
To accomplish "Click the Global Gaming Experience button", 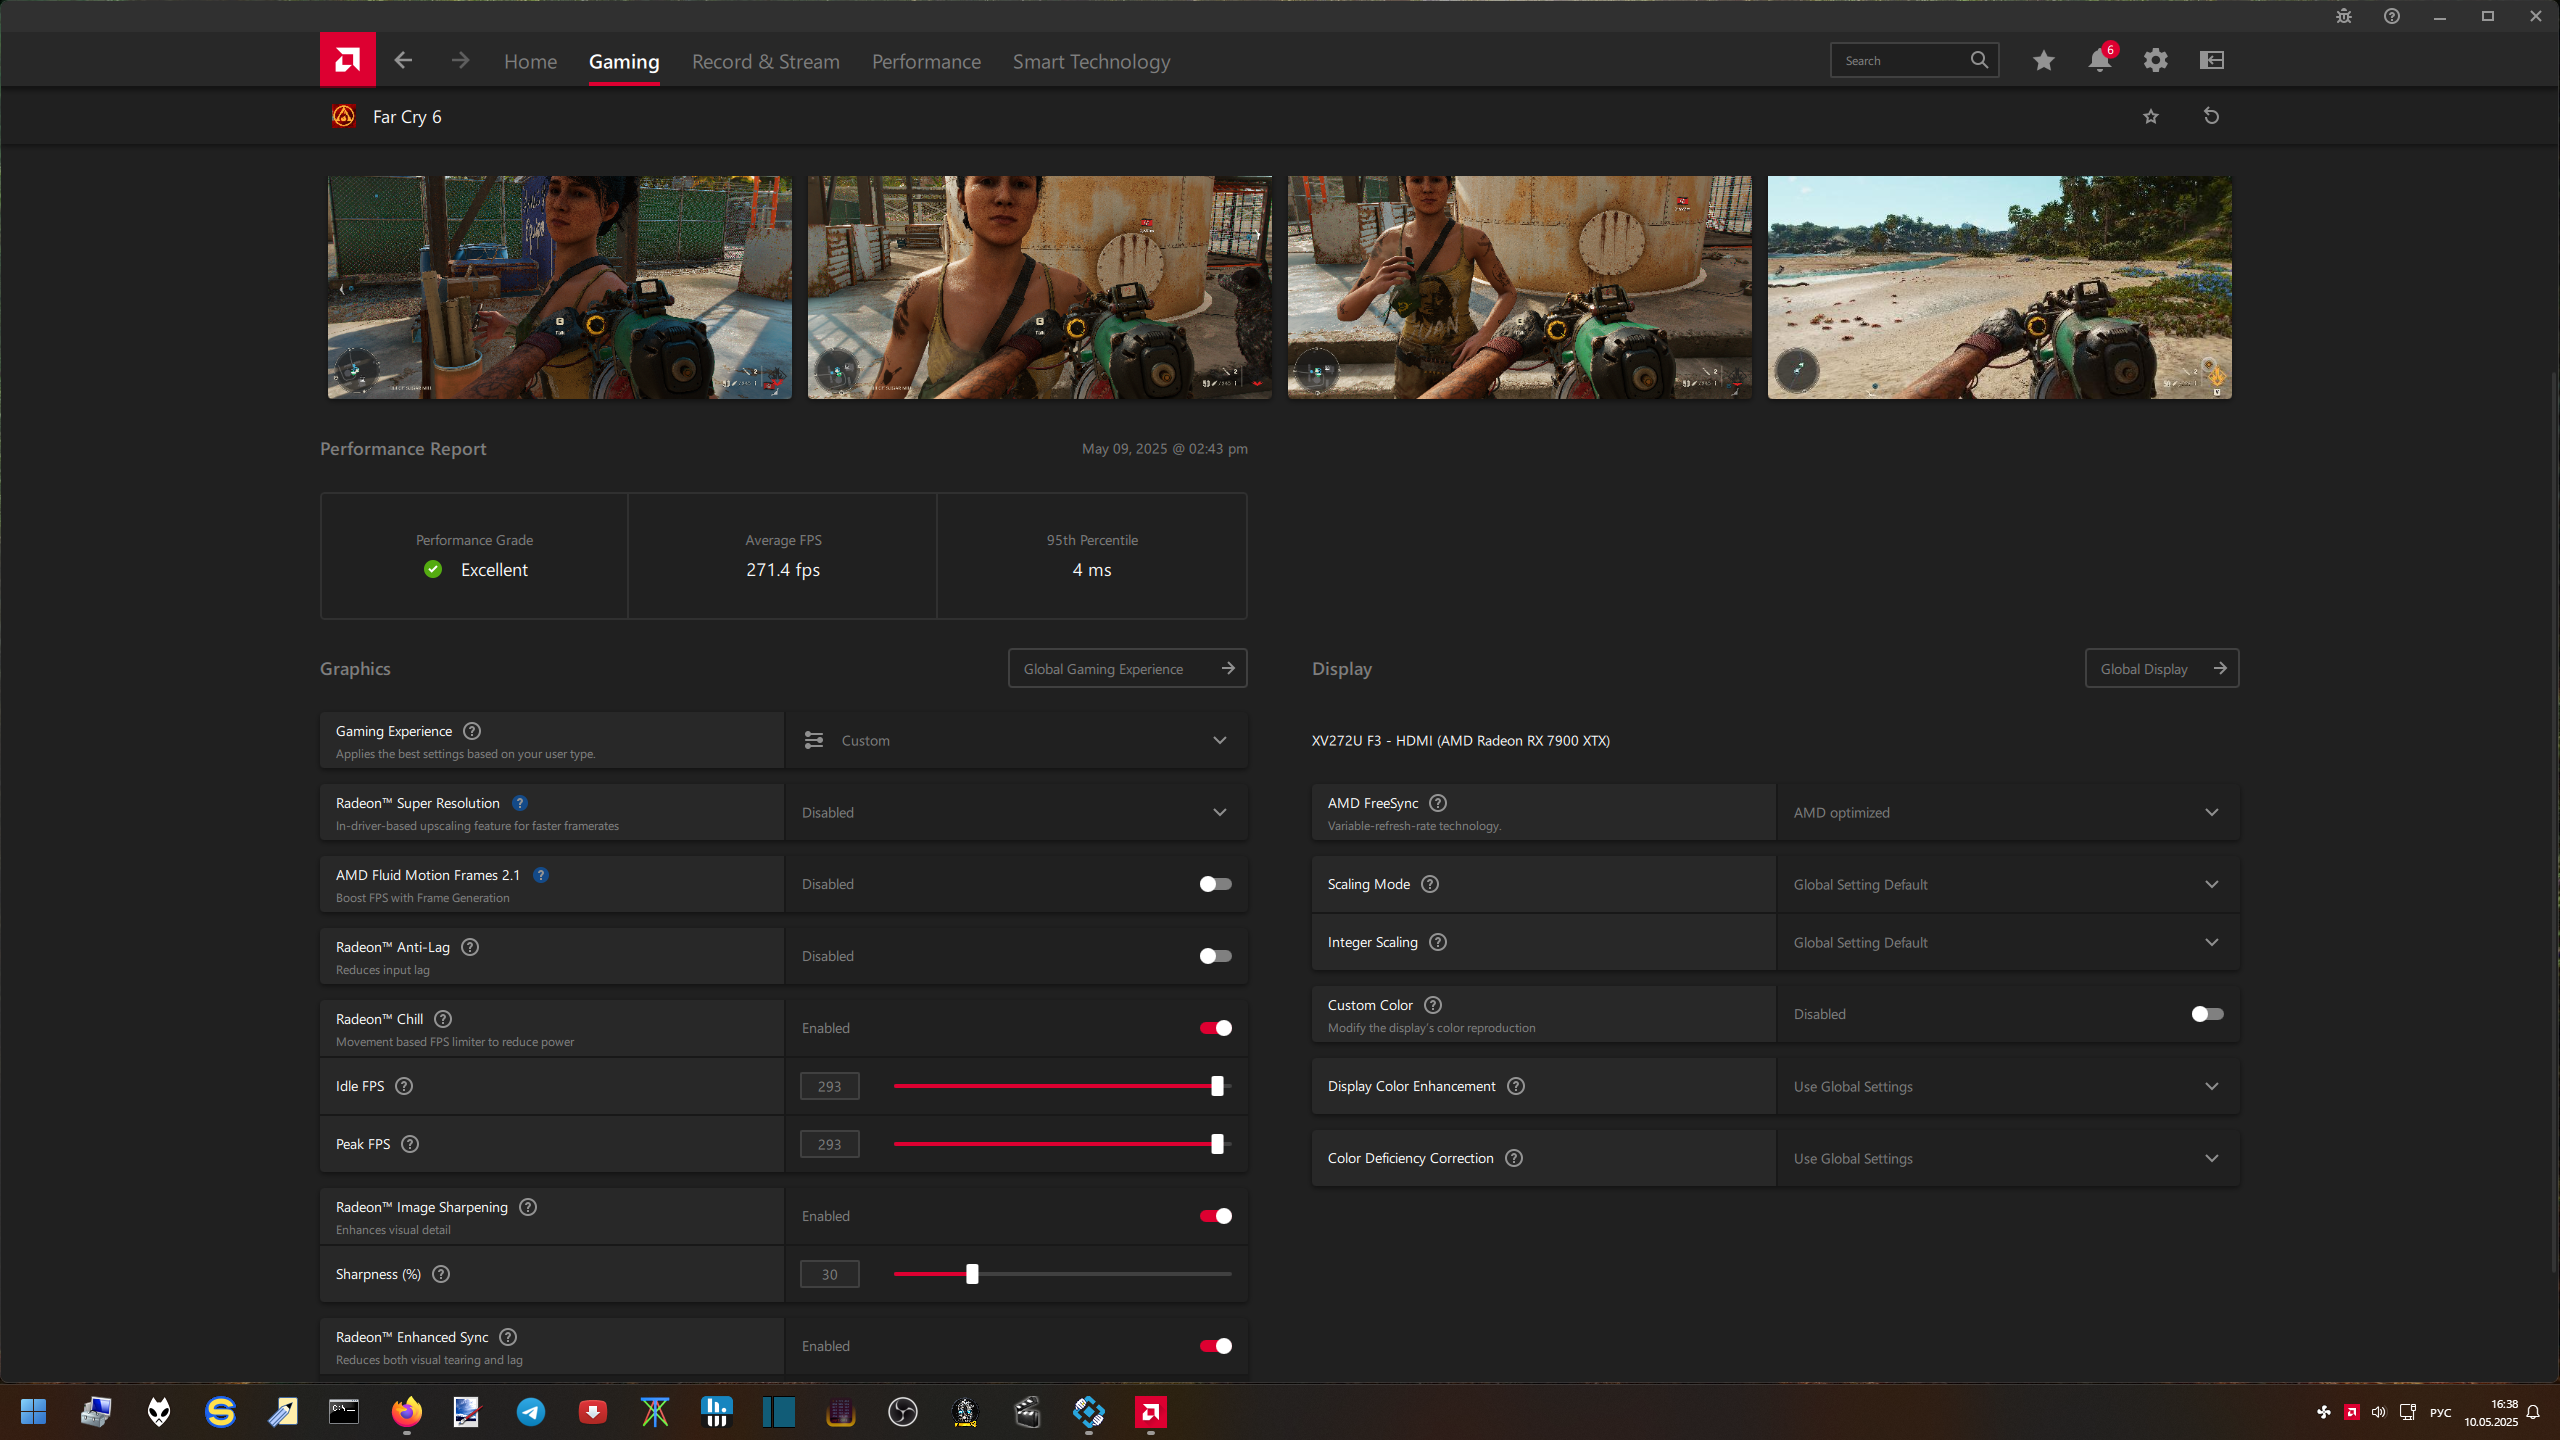I will 1127,669.
